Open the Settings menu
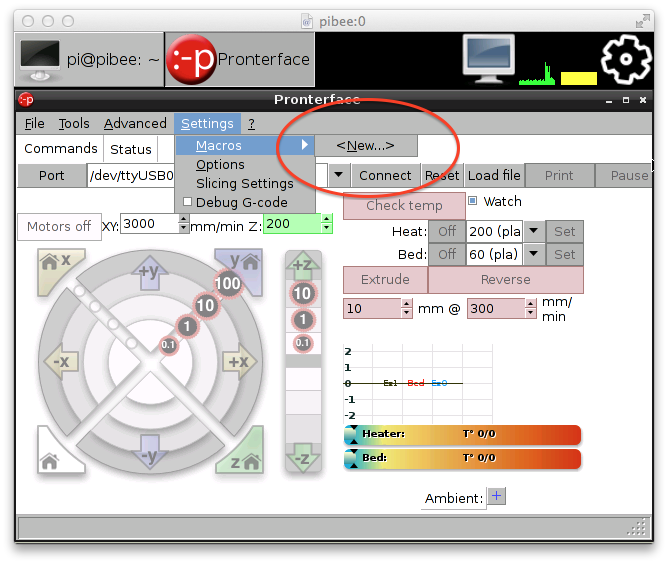The height and width of the screenshot is (564, 668). (207, 124)
